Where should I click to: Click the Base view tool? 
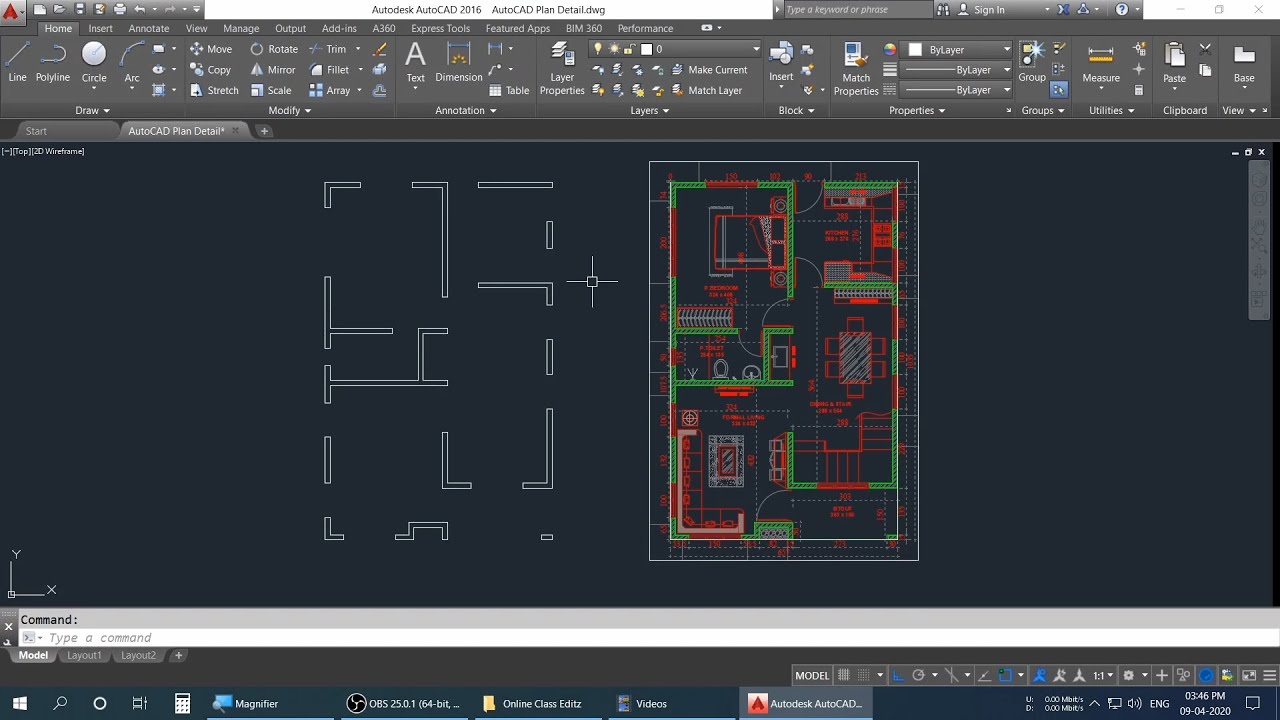click(x=1244, y=63)
